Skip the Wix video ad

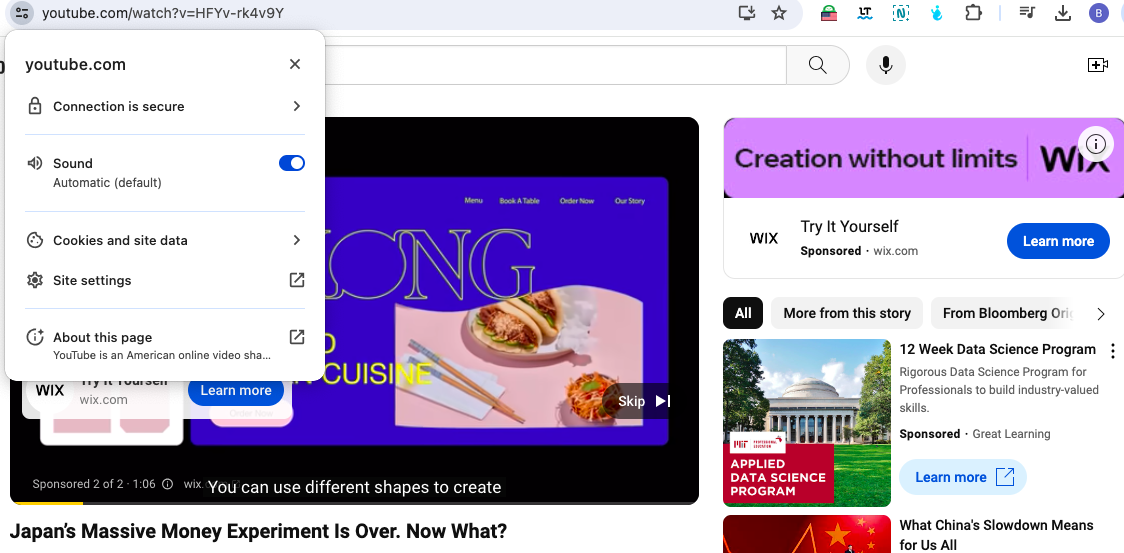(643, 401)
